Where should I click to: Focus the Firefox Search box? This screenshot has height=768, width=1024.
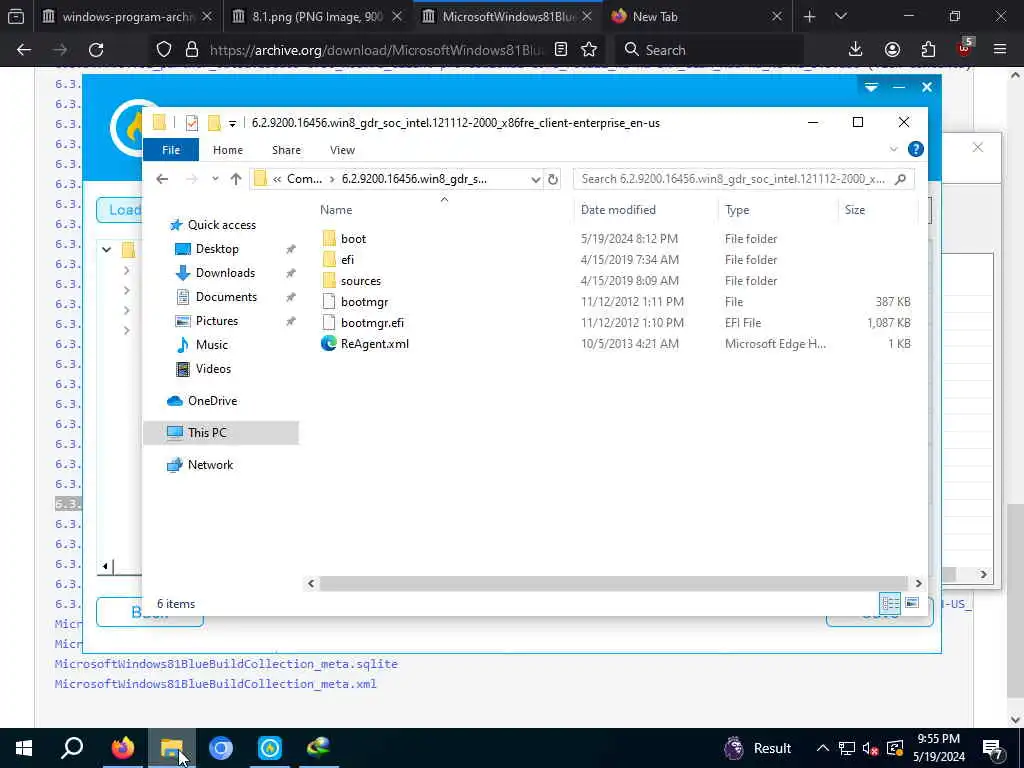pyautogui.click(x=709, y=50)
